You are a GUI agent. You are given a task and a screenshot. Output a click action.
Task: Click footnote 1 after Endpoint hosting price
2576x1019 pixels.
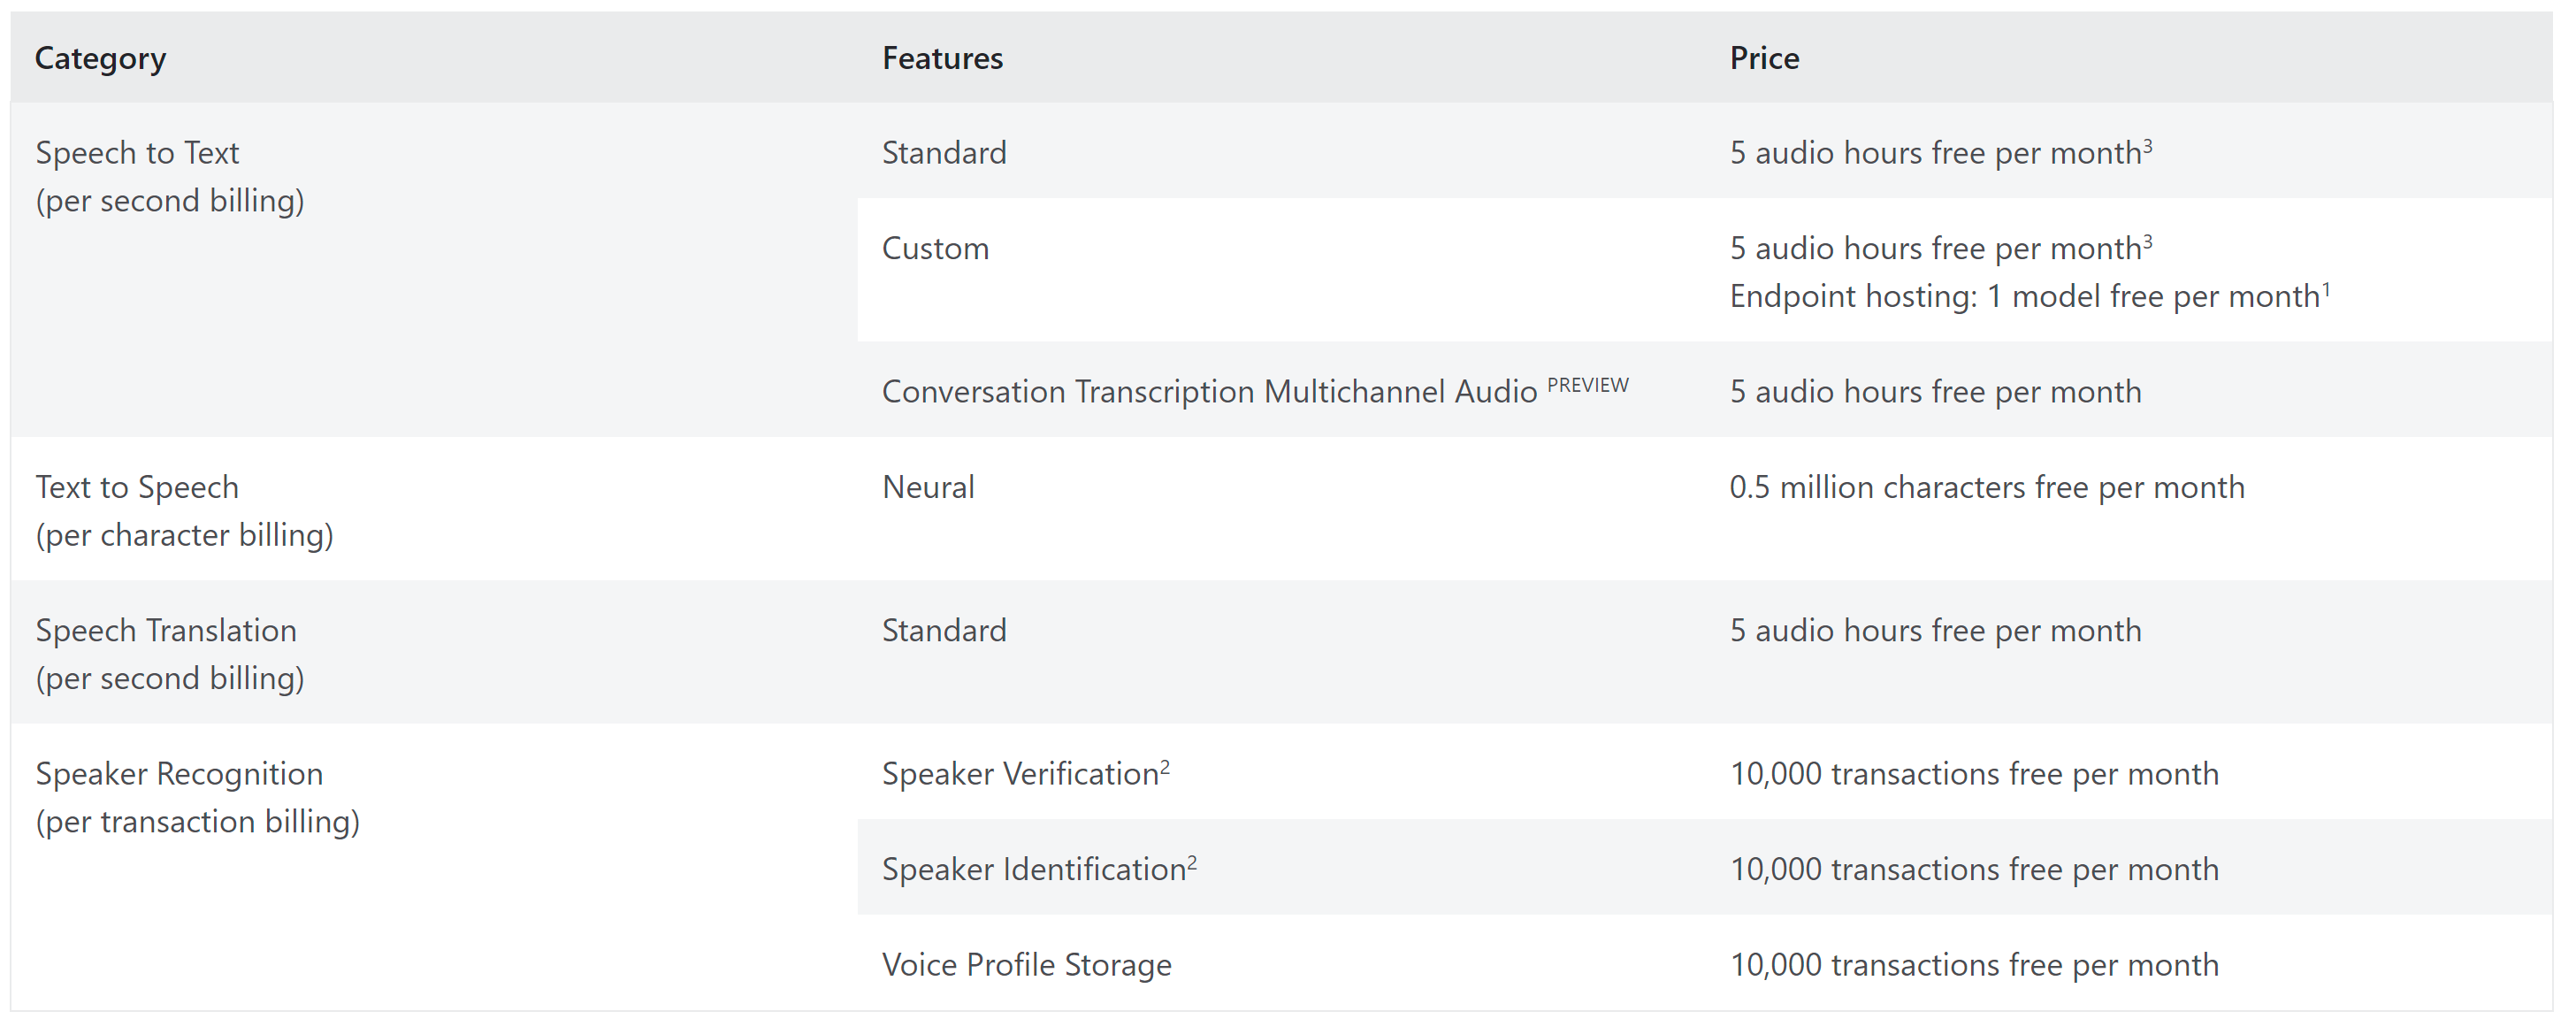pyautogui.click(x=2326, y=288)
